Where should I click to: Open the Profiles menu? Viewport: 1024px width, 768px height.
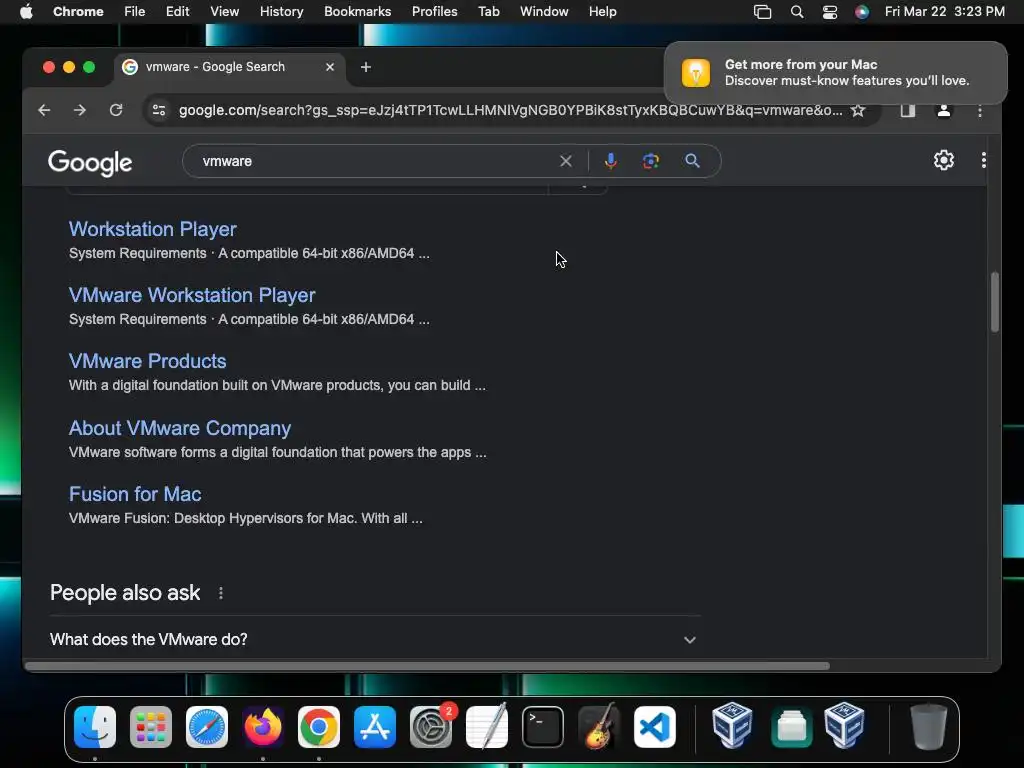coord(434,12)
